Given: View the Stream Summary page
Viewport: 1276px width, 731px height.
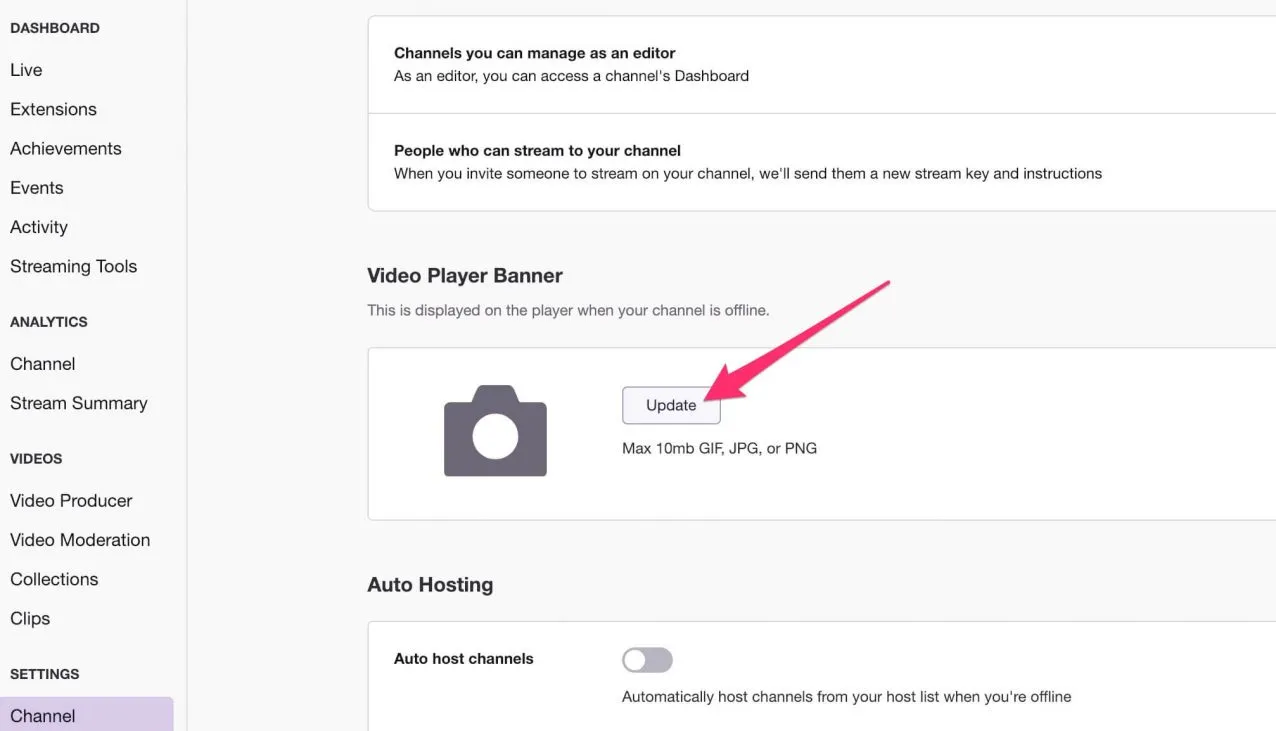Looking at the screenshot, I should (79, 403).
